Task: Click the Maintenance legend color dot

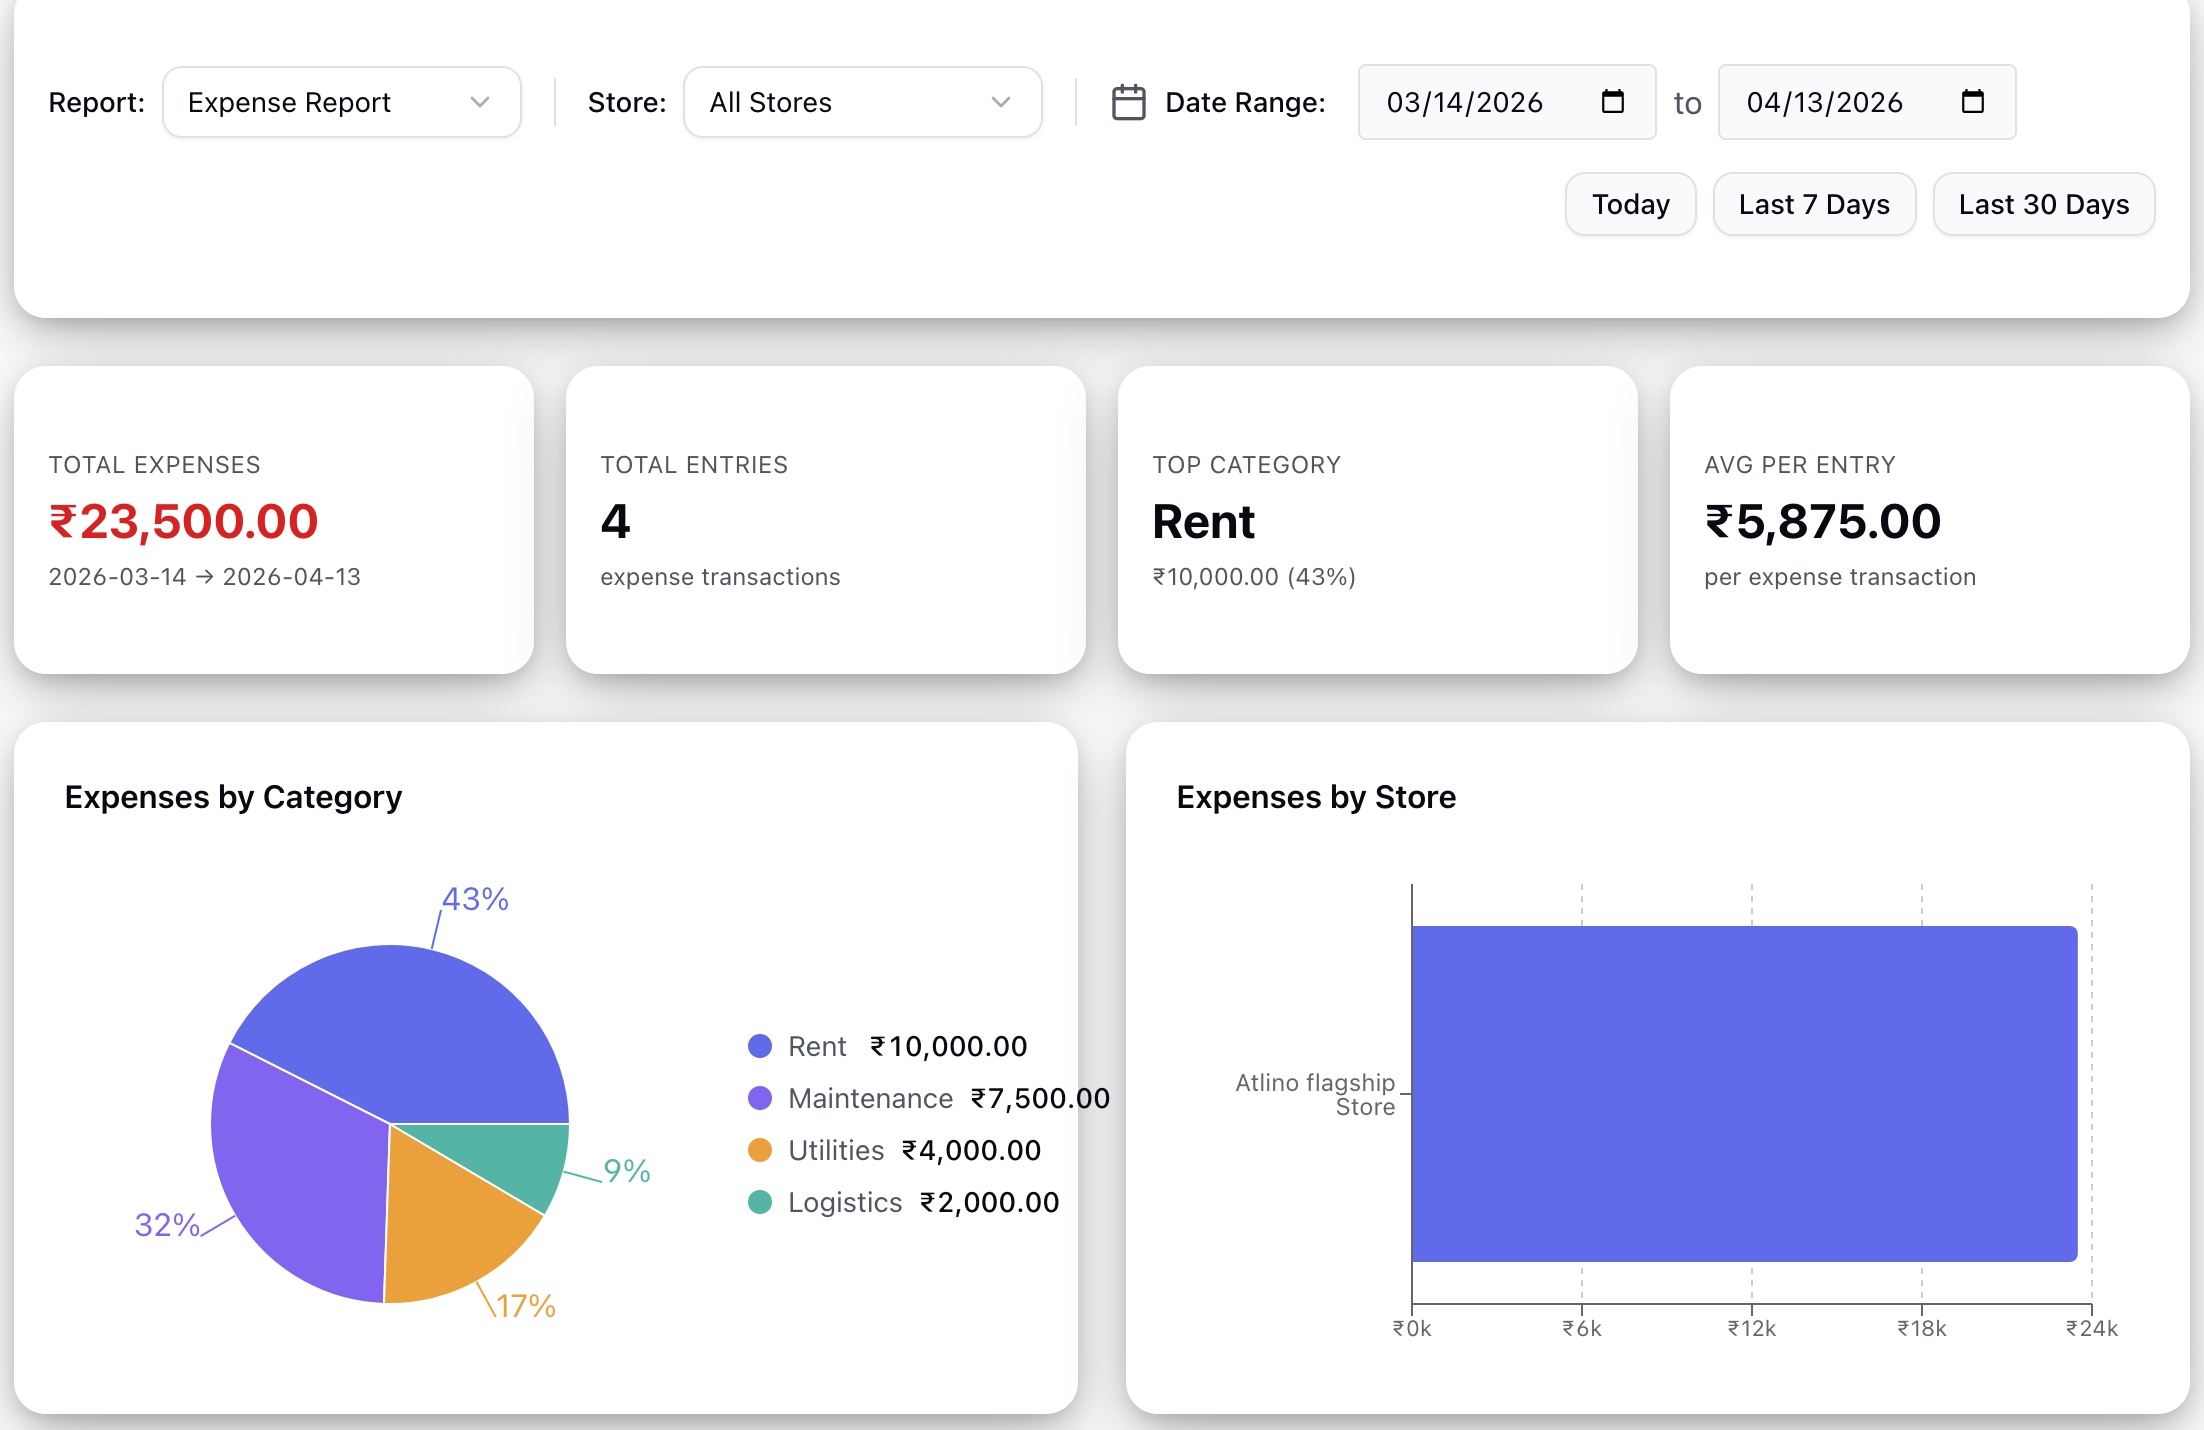Action: 760,1098
